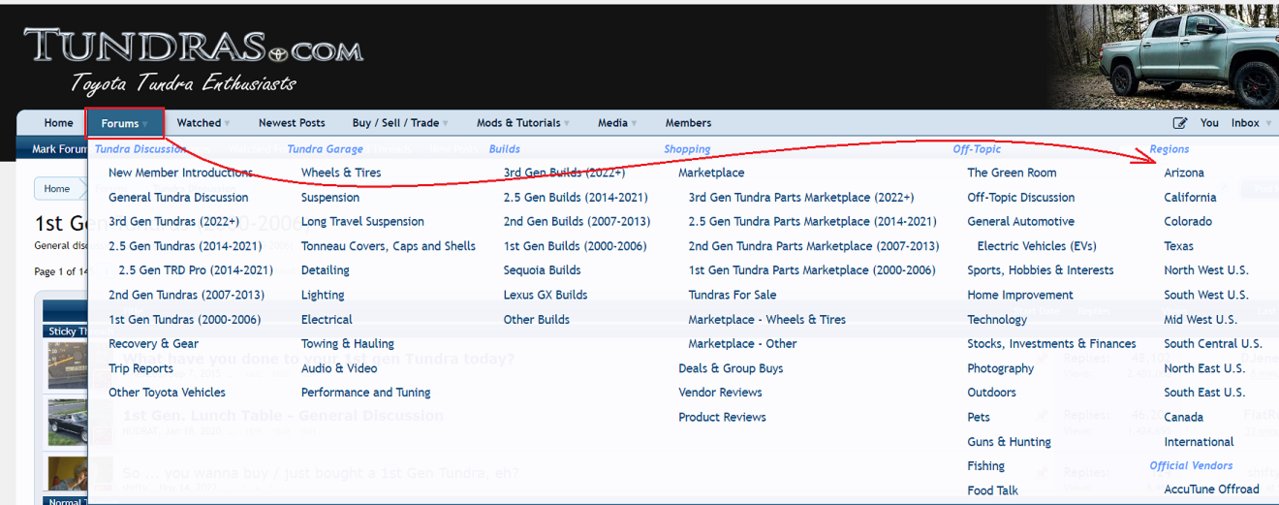Open The Green Room forum

(1012, 173)
